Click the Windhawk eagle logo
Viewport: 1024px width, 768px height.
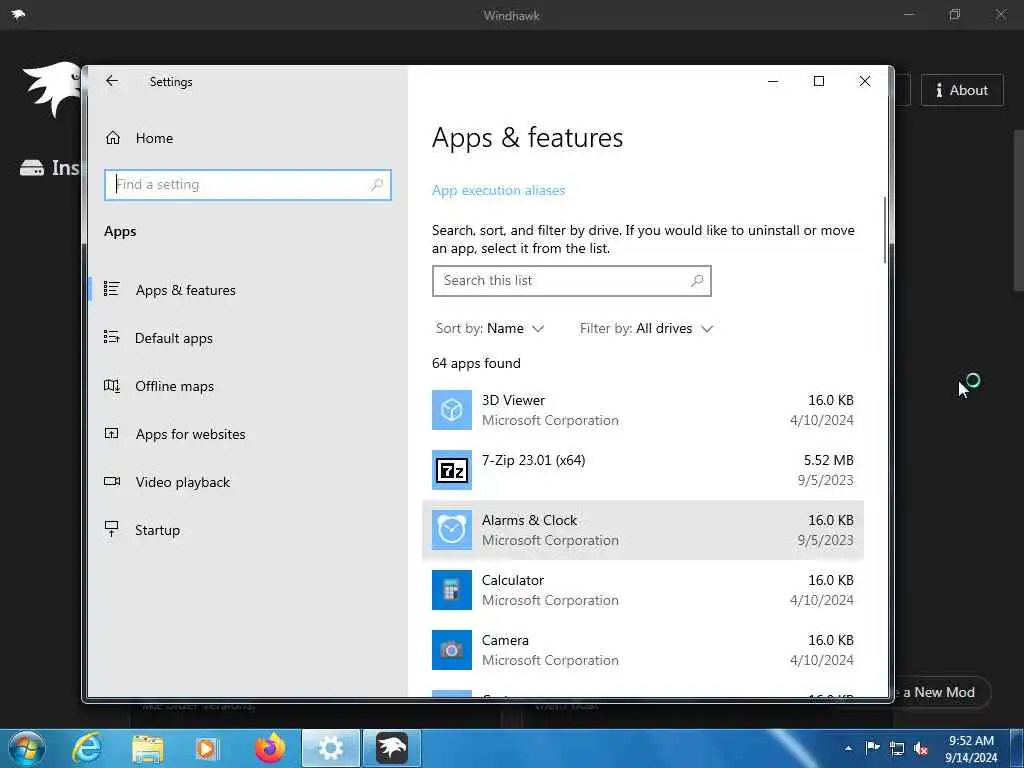coord(51,89)
